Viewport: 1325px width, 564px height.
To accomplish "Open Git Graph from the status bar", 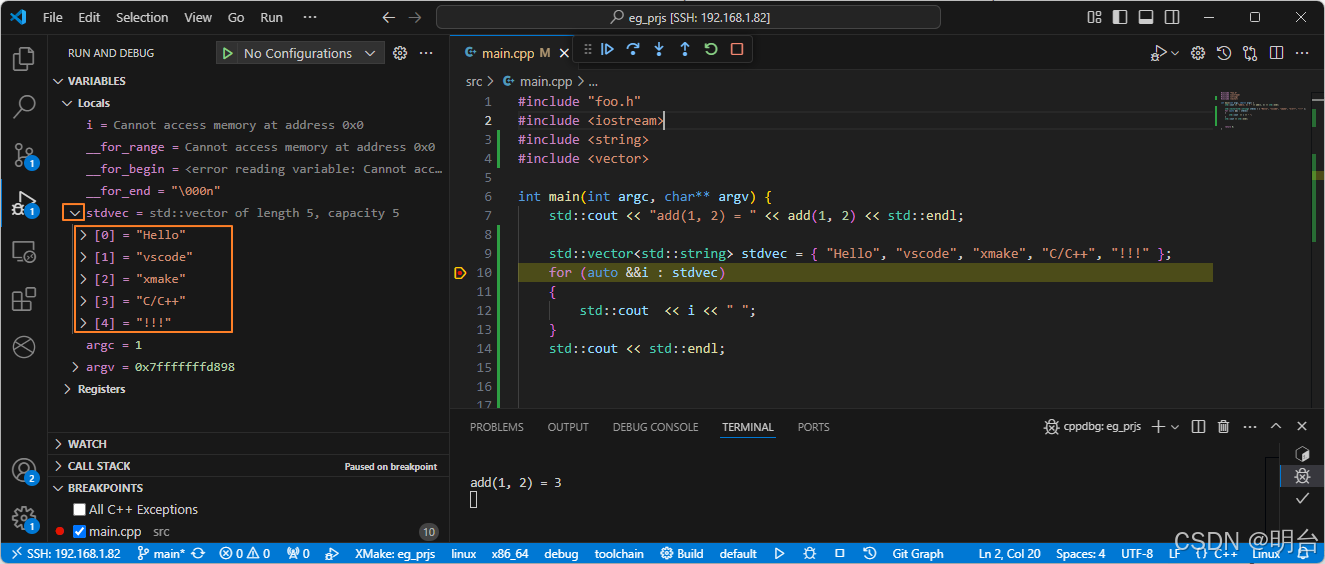I will (x=918, y=553).
